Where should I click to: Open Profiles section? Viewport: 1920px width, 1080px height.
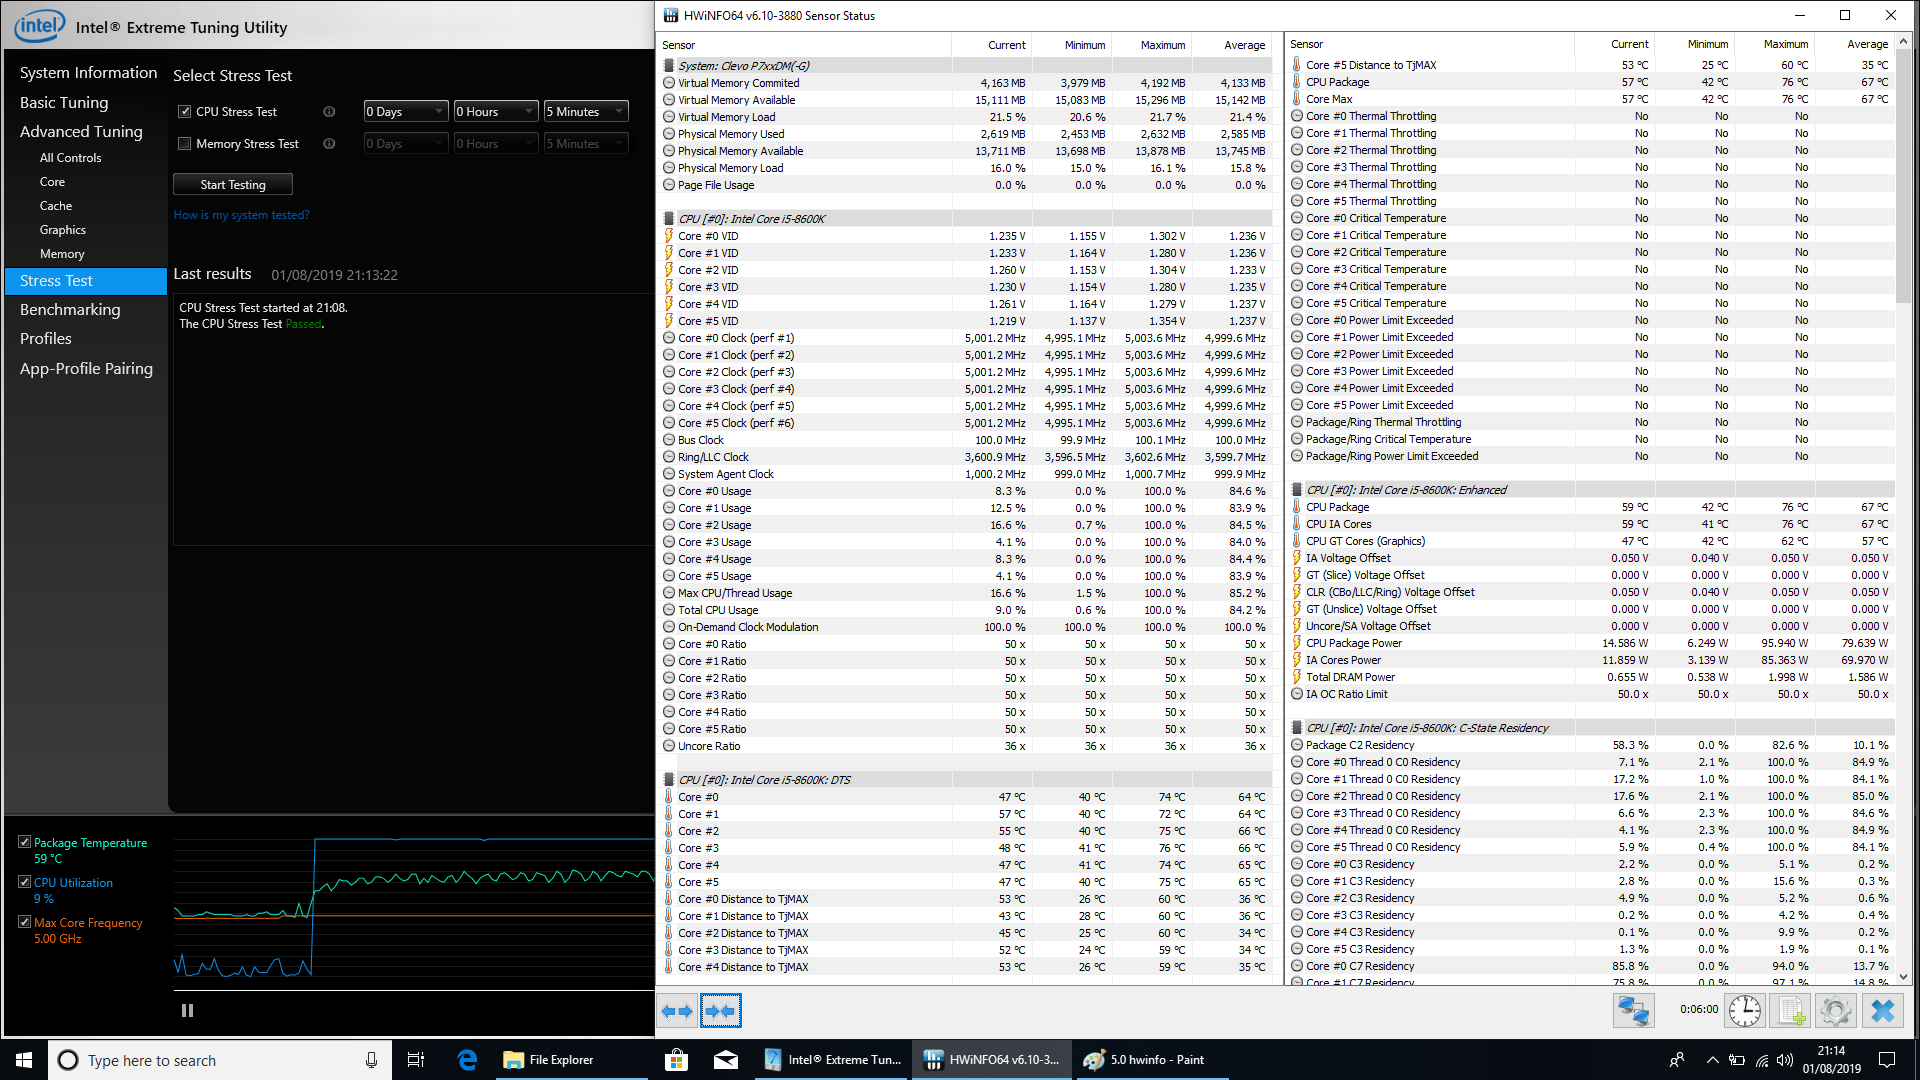tap(46, 339)
